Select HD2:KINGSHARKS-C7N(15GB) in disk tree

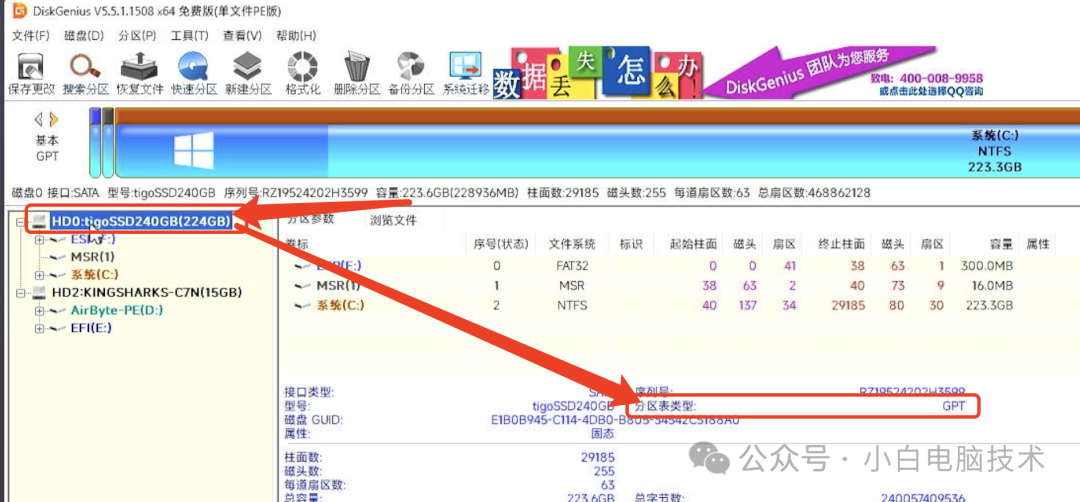147,293
